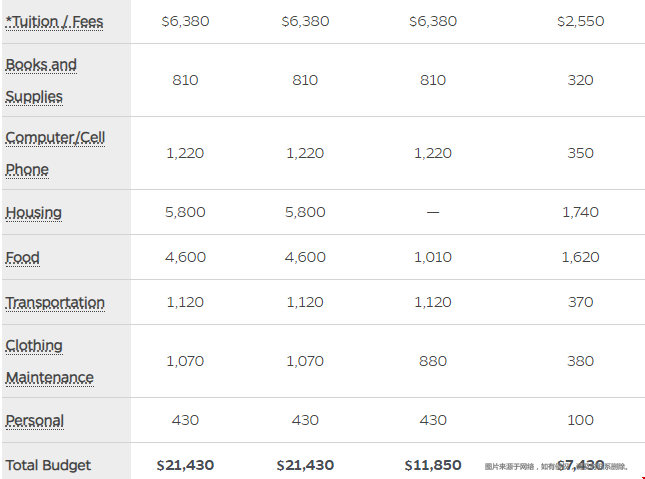This screenshot has width=645, height=479.
Task: Select the 1,740 housing value
Action: pos(580,212)
